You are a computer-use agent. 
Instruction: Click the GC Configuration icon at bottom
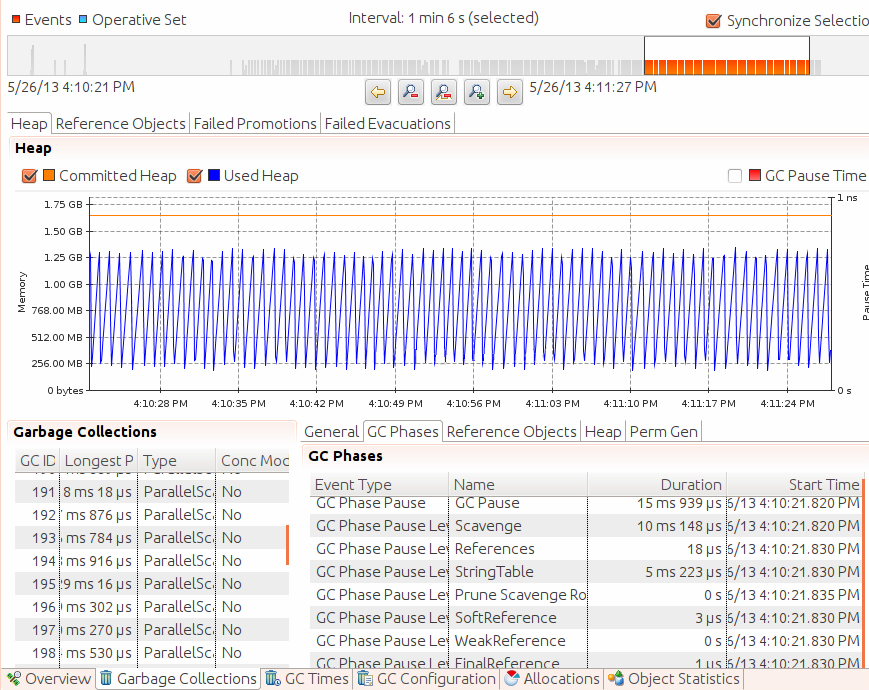click(x=365, y=678)
